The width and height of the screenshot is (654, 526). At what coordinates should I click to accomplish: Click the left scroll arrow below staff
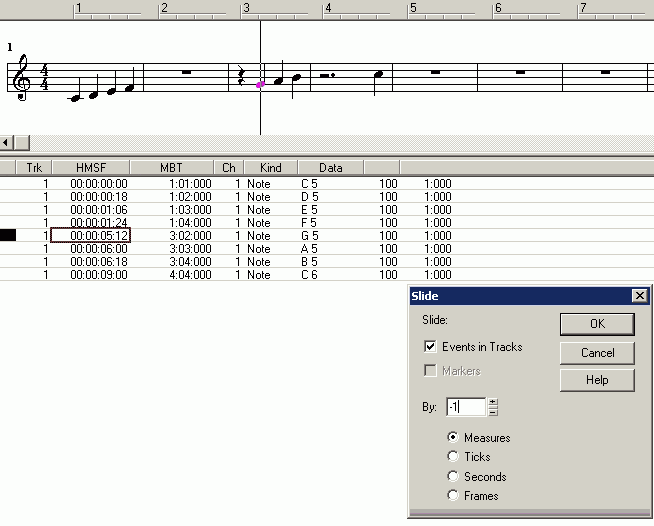[x=7, y=143]
